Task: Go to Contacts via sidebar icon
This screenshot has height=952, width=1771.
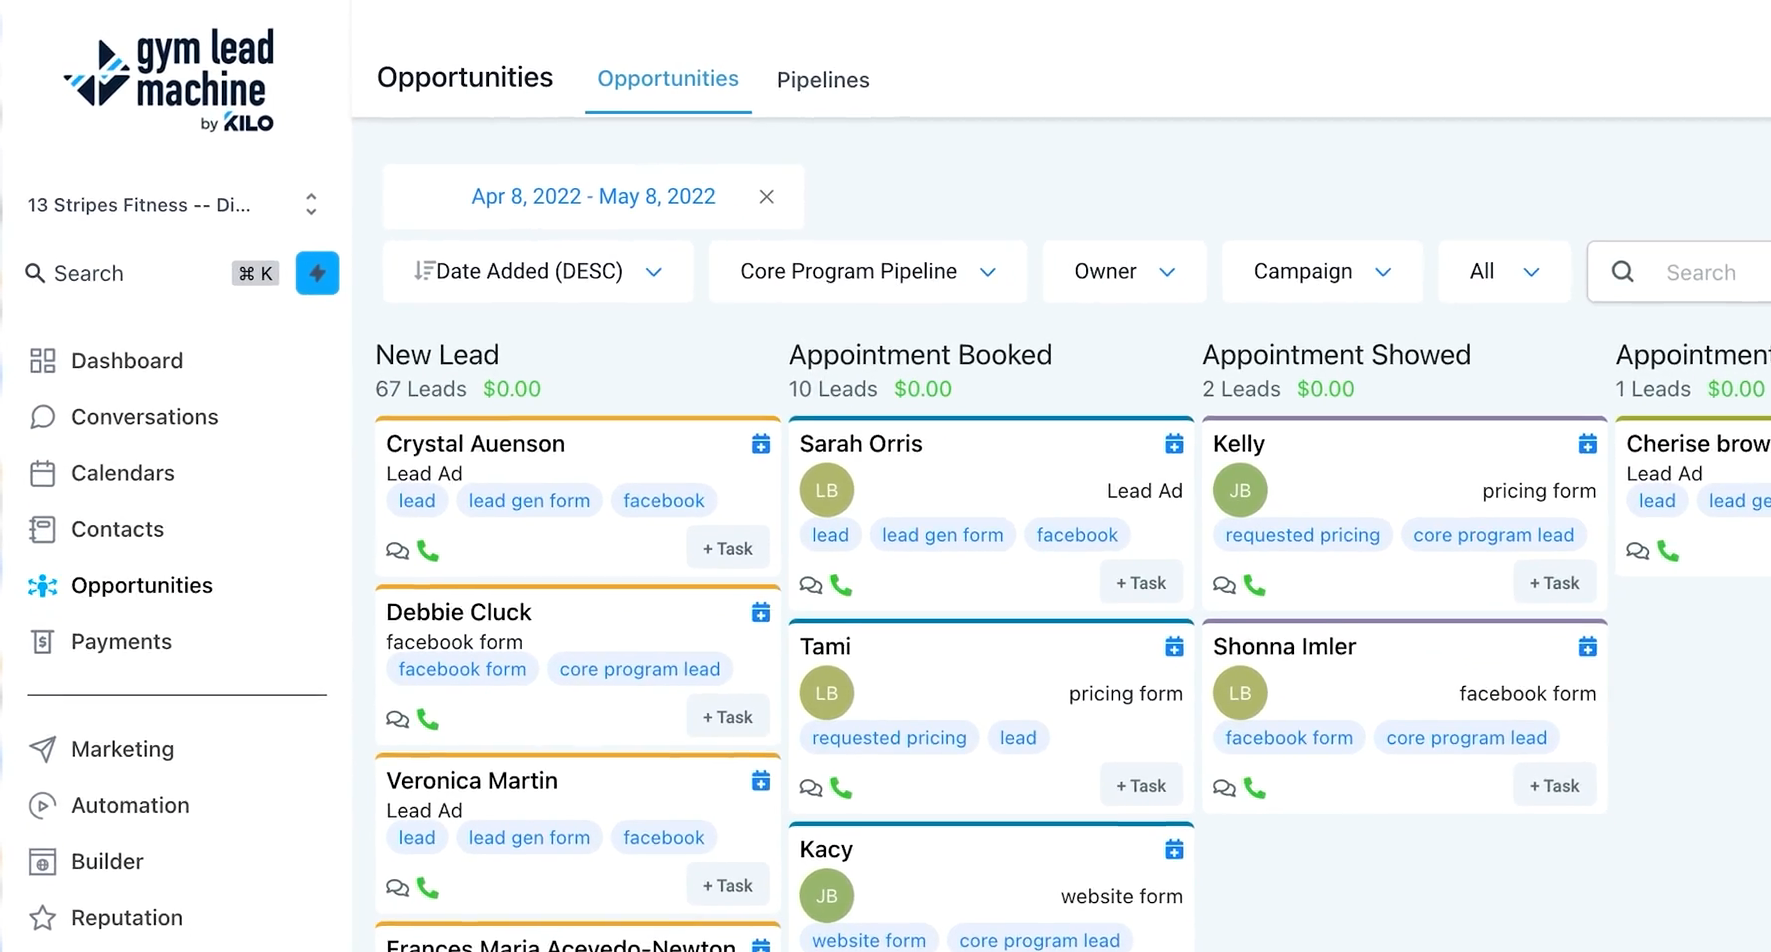Action: [x=43, y=529]
